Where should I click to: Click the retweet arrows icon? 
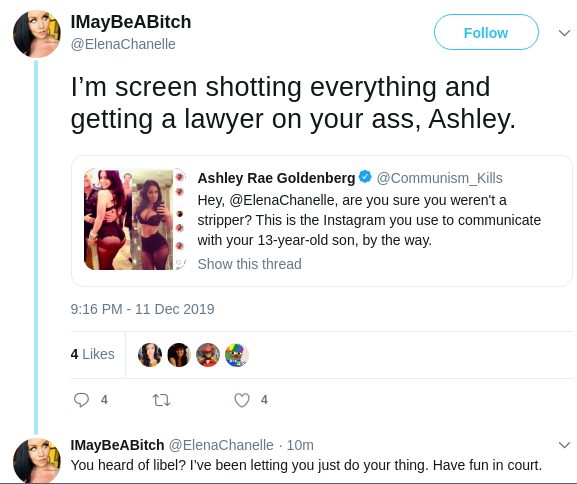(161, 400)
